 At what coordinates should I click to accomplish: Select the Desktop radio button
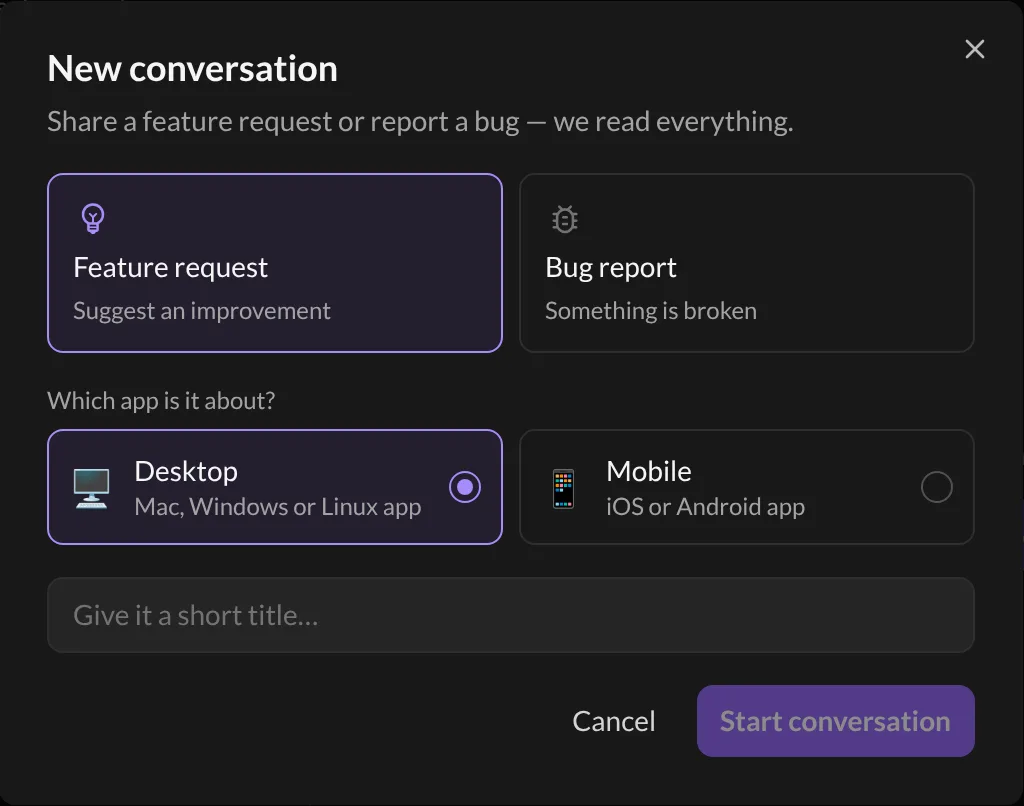point(465,487)
